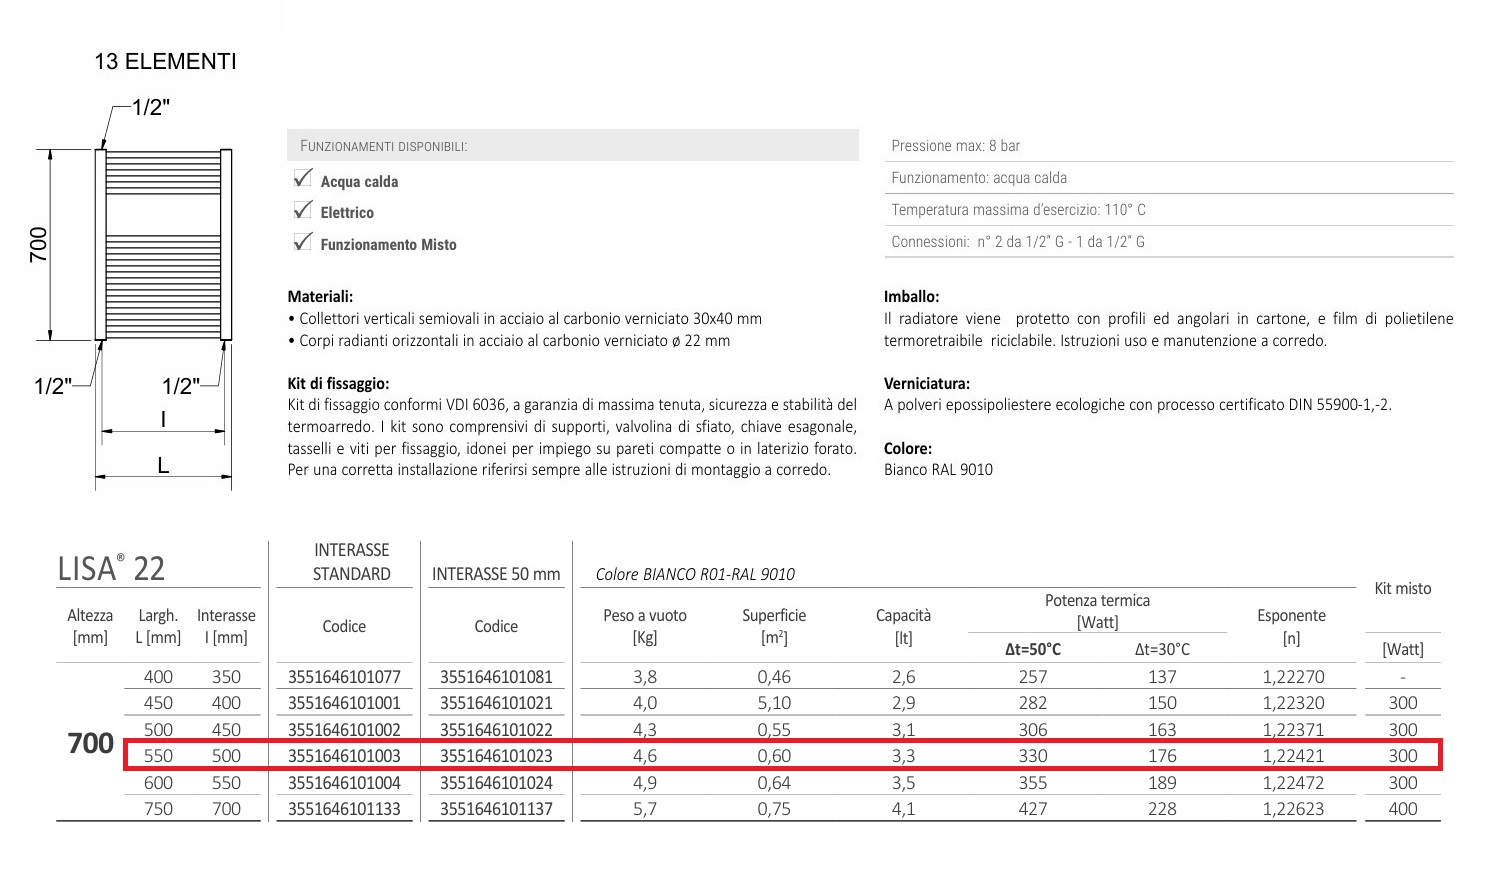Select the 13 ELEMENTI heading

click(x=165, y=62)
